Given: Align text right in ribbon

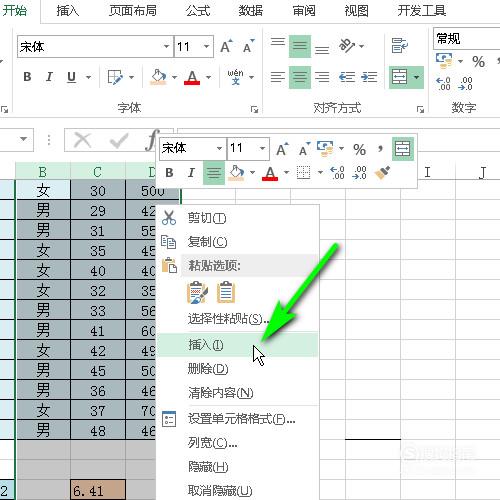Looking at the screenshot, I should [322, 77].
